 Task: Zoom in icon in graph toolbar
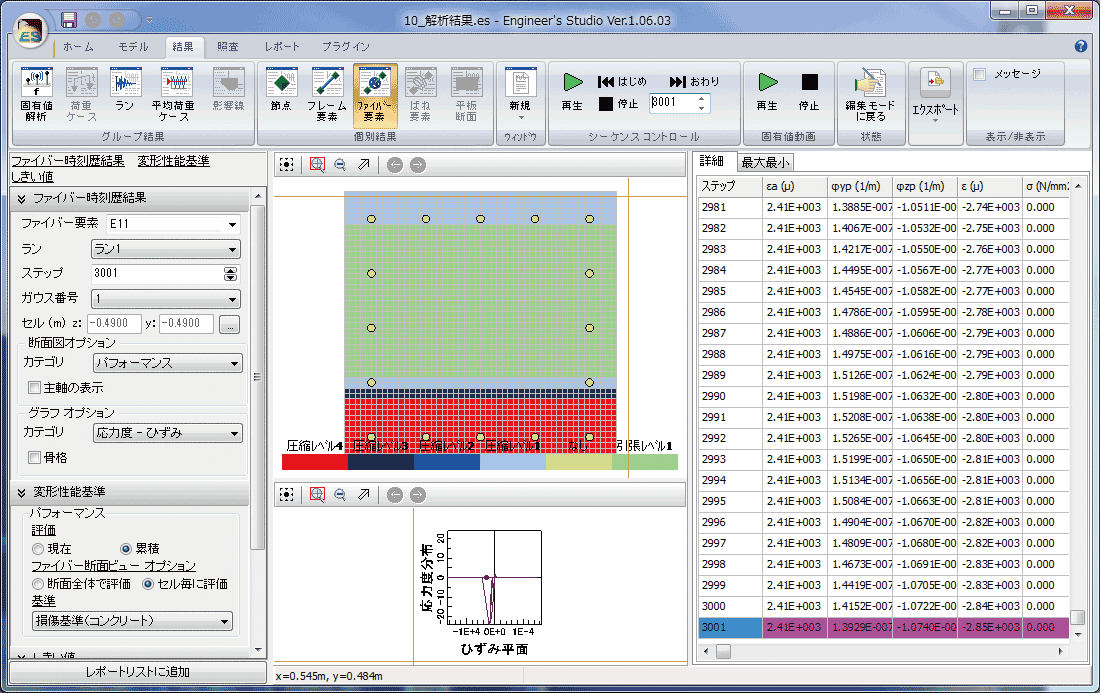click(x=317, y=495)
